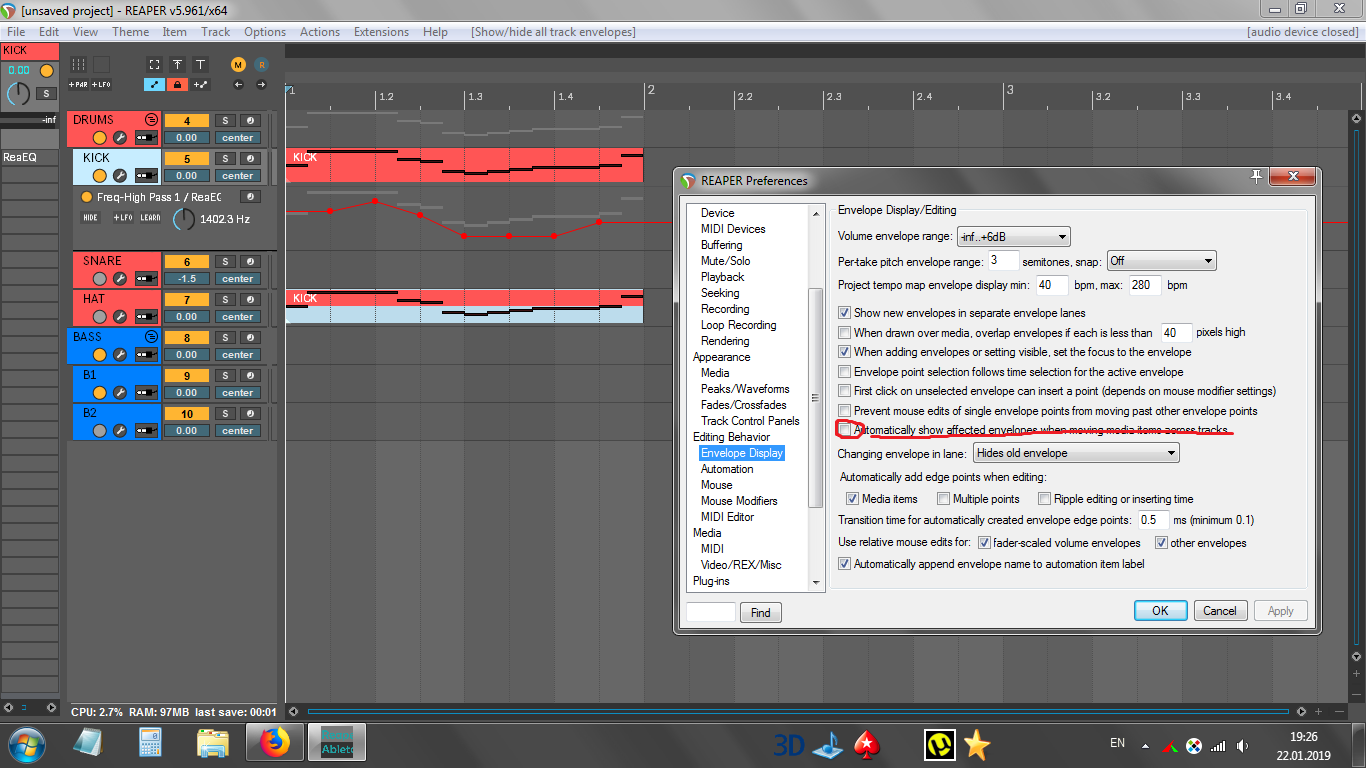Open the Track menu

coord(216,32)
